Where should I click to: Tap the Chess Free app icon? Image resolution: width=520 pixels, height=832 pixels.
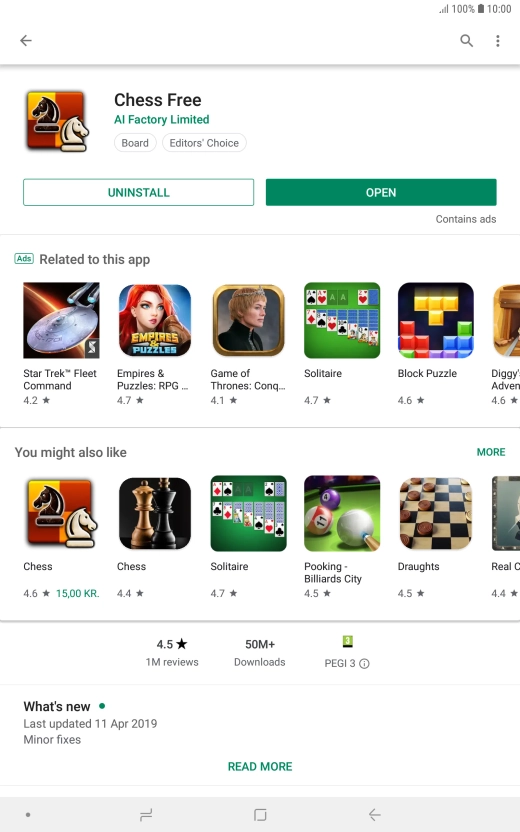coord(57,121)
